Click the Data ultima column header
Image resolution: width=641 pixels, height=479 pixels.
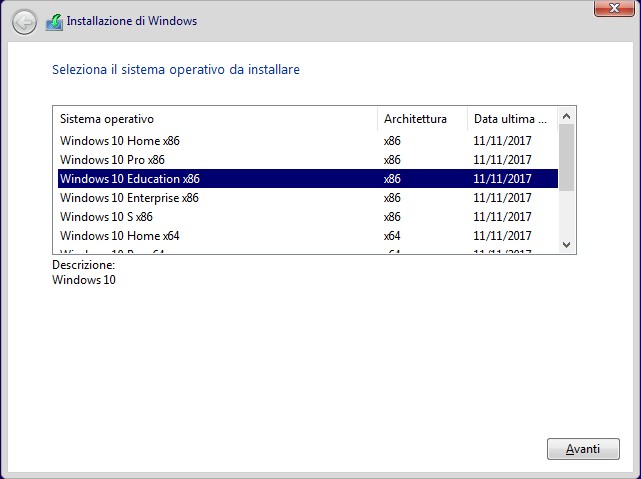512,119
